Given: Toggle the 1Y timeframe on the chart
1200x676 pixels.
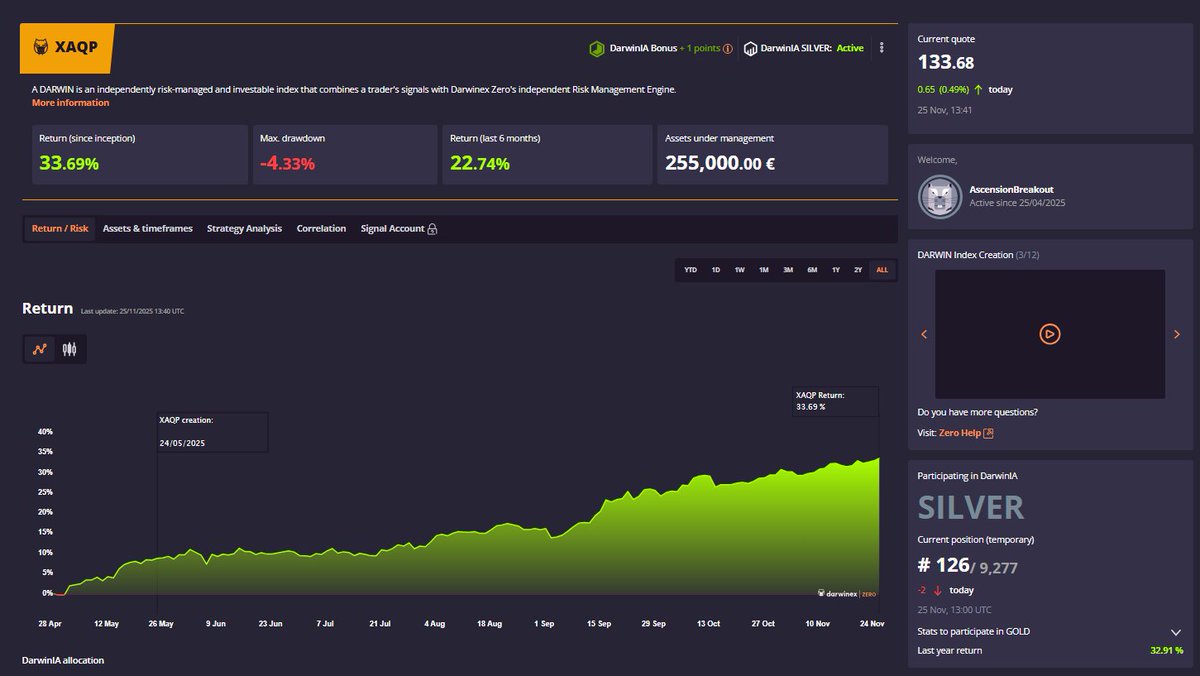Looking at the screenshot, I should click(x=835, y=269).
